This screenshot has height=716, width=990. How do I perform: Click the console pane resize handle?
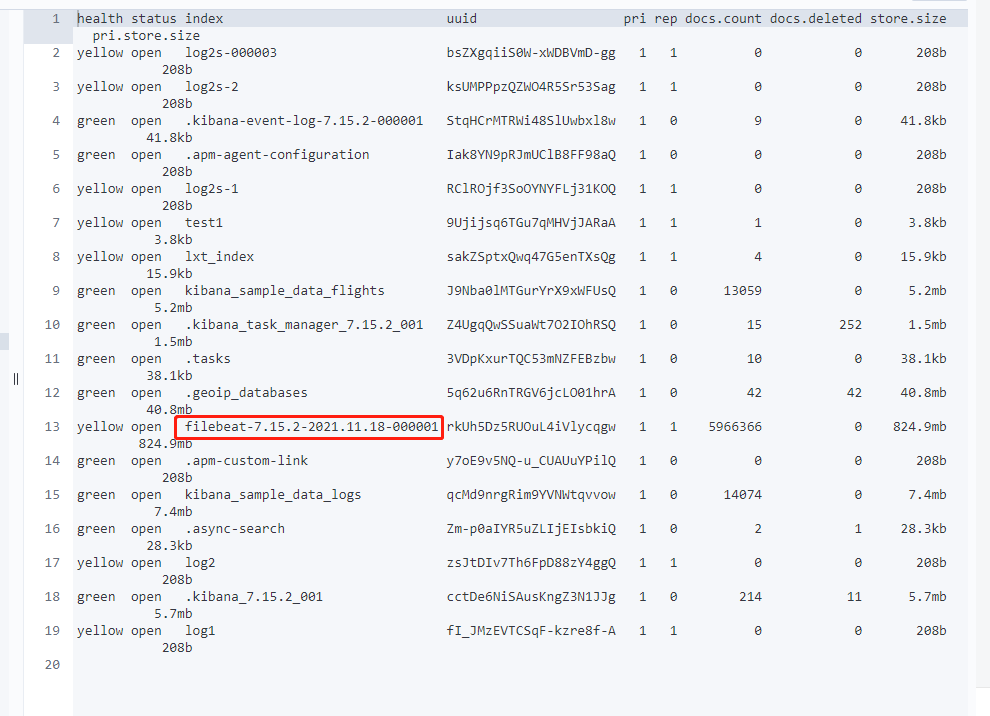pyautogui.click(x=16, y=379)
